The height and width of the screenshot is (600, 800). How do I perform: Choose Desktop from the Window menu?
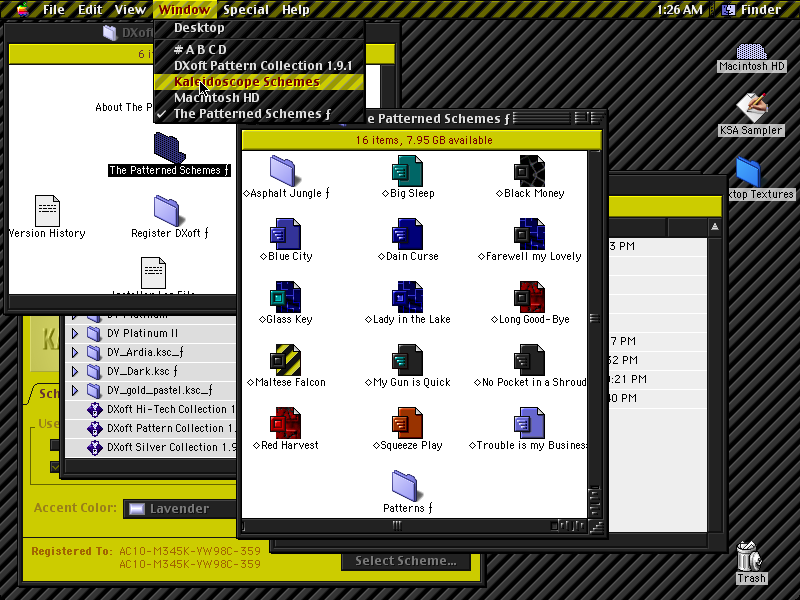pos(259,28)
